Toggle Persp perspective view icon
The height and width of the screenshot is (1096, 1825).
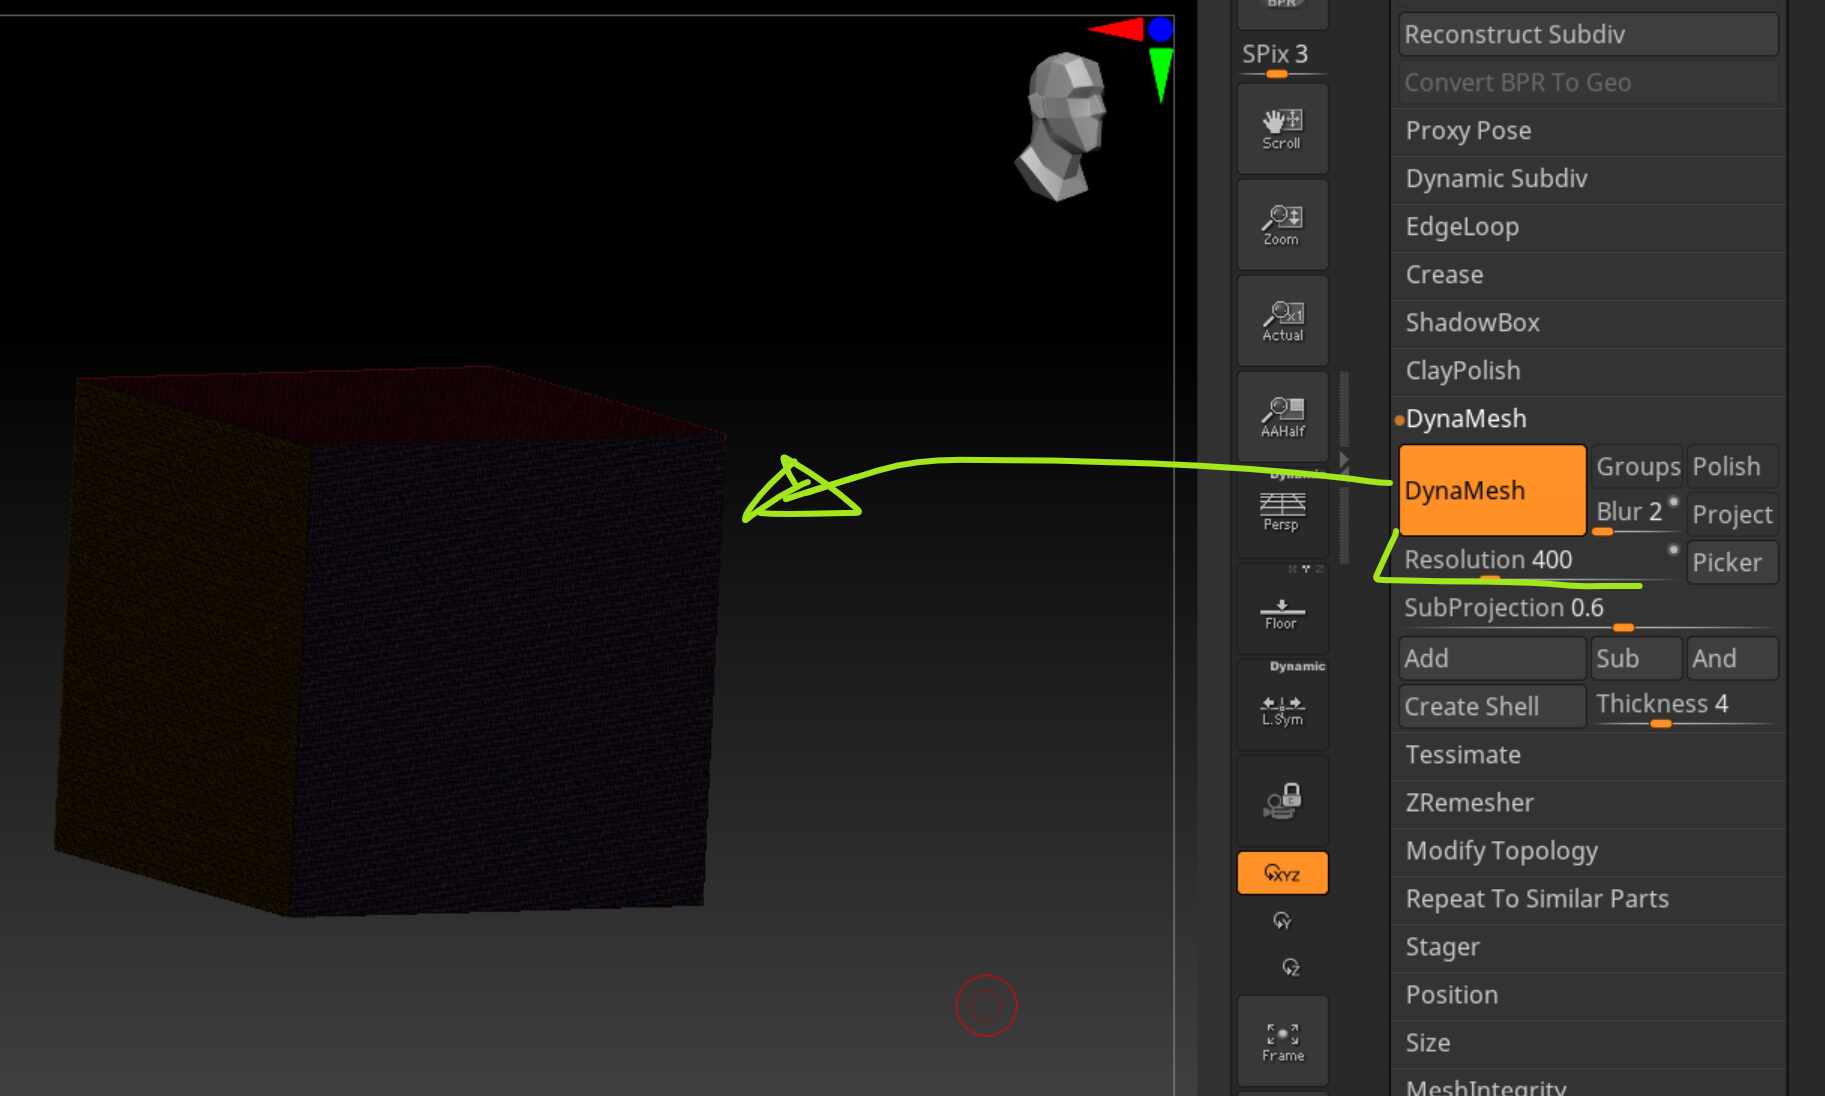(1282, 511)
